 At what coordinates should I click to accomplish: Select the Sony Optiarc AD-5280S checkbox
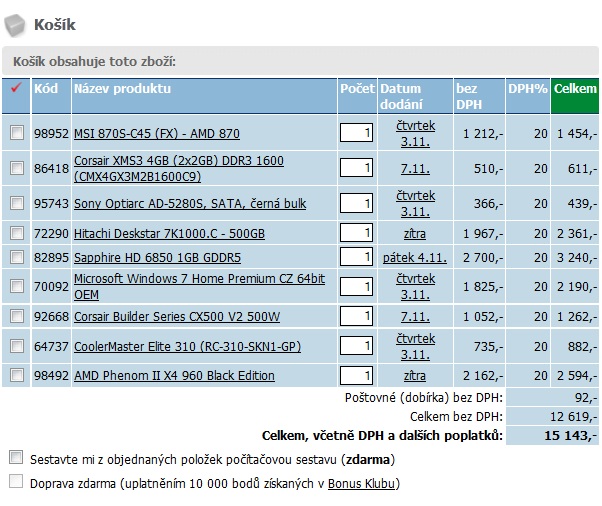17,203
